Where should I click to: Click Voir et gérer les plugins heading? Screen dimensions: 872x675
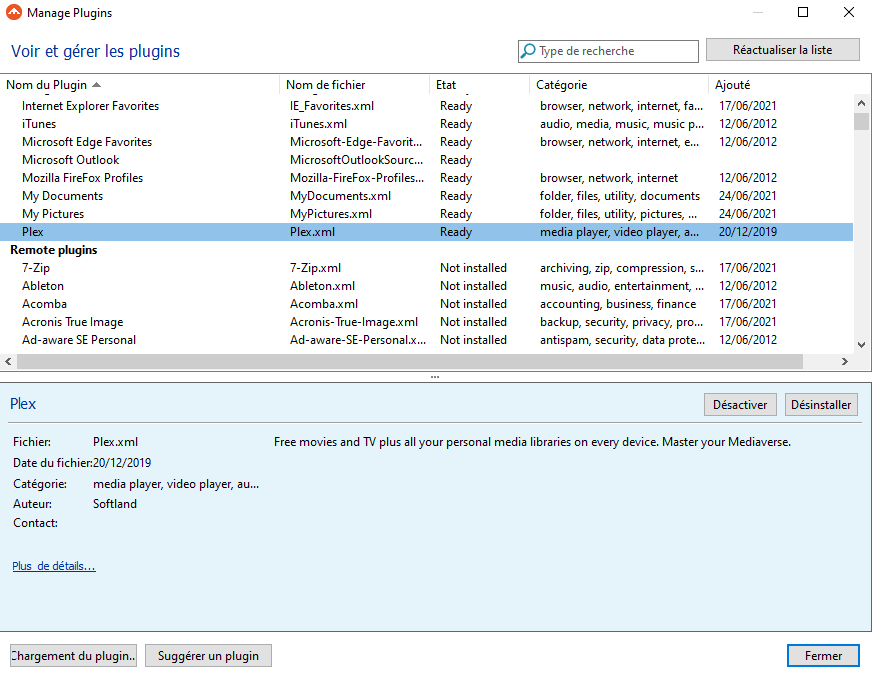96,51
